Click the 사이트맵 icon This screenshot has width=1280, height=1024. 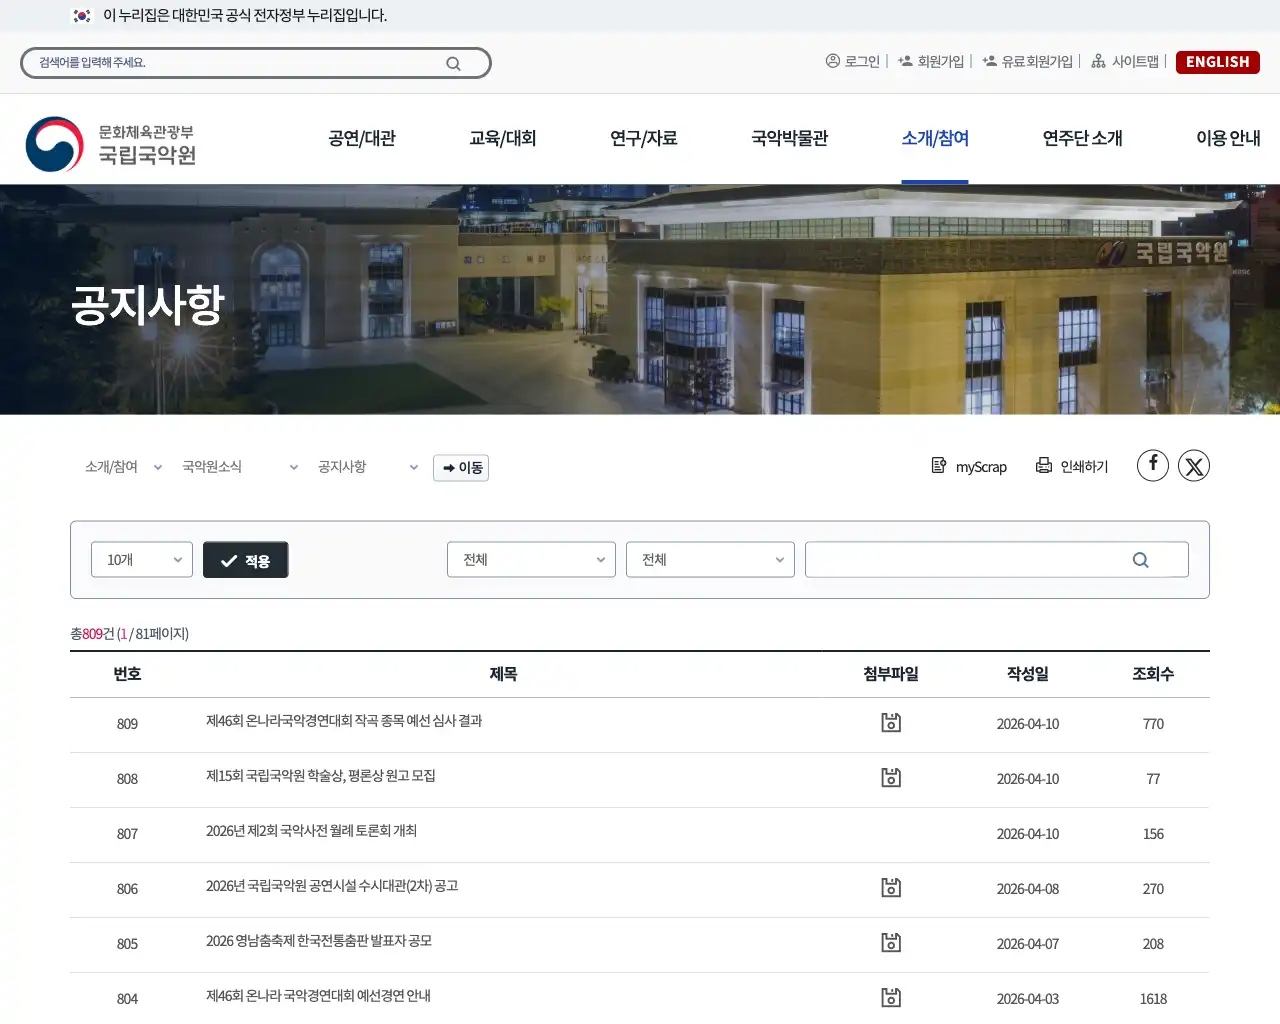coord(1097,61)
